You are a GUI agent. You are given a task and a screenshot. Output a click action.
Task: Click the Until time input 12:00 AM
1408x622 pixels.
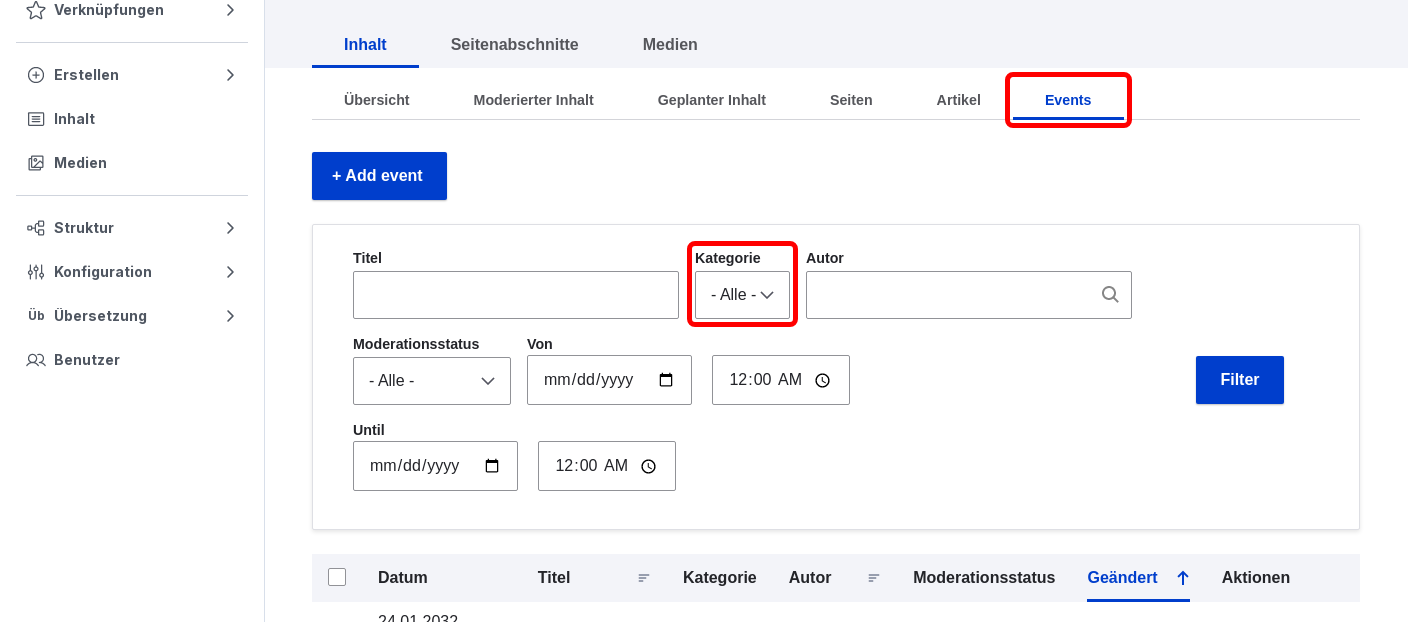[607, 466]
